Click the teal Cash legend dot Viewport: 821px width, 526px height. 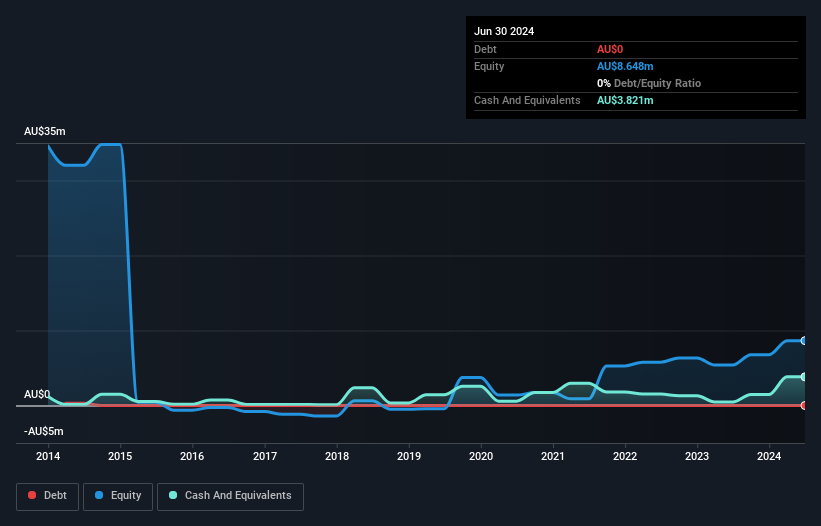tap(173, 495)
